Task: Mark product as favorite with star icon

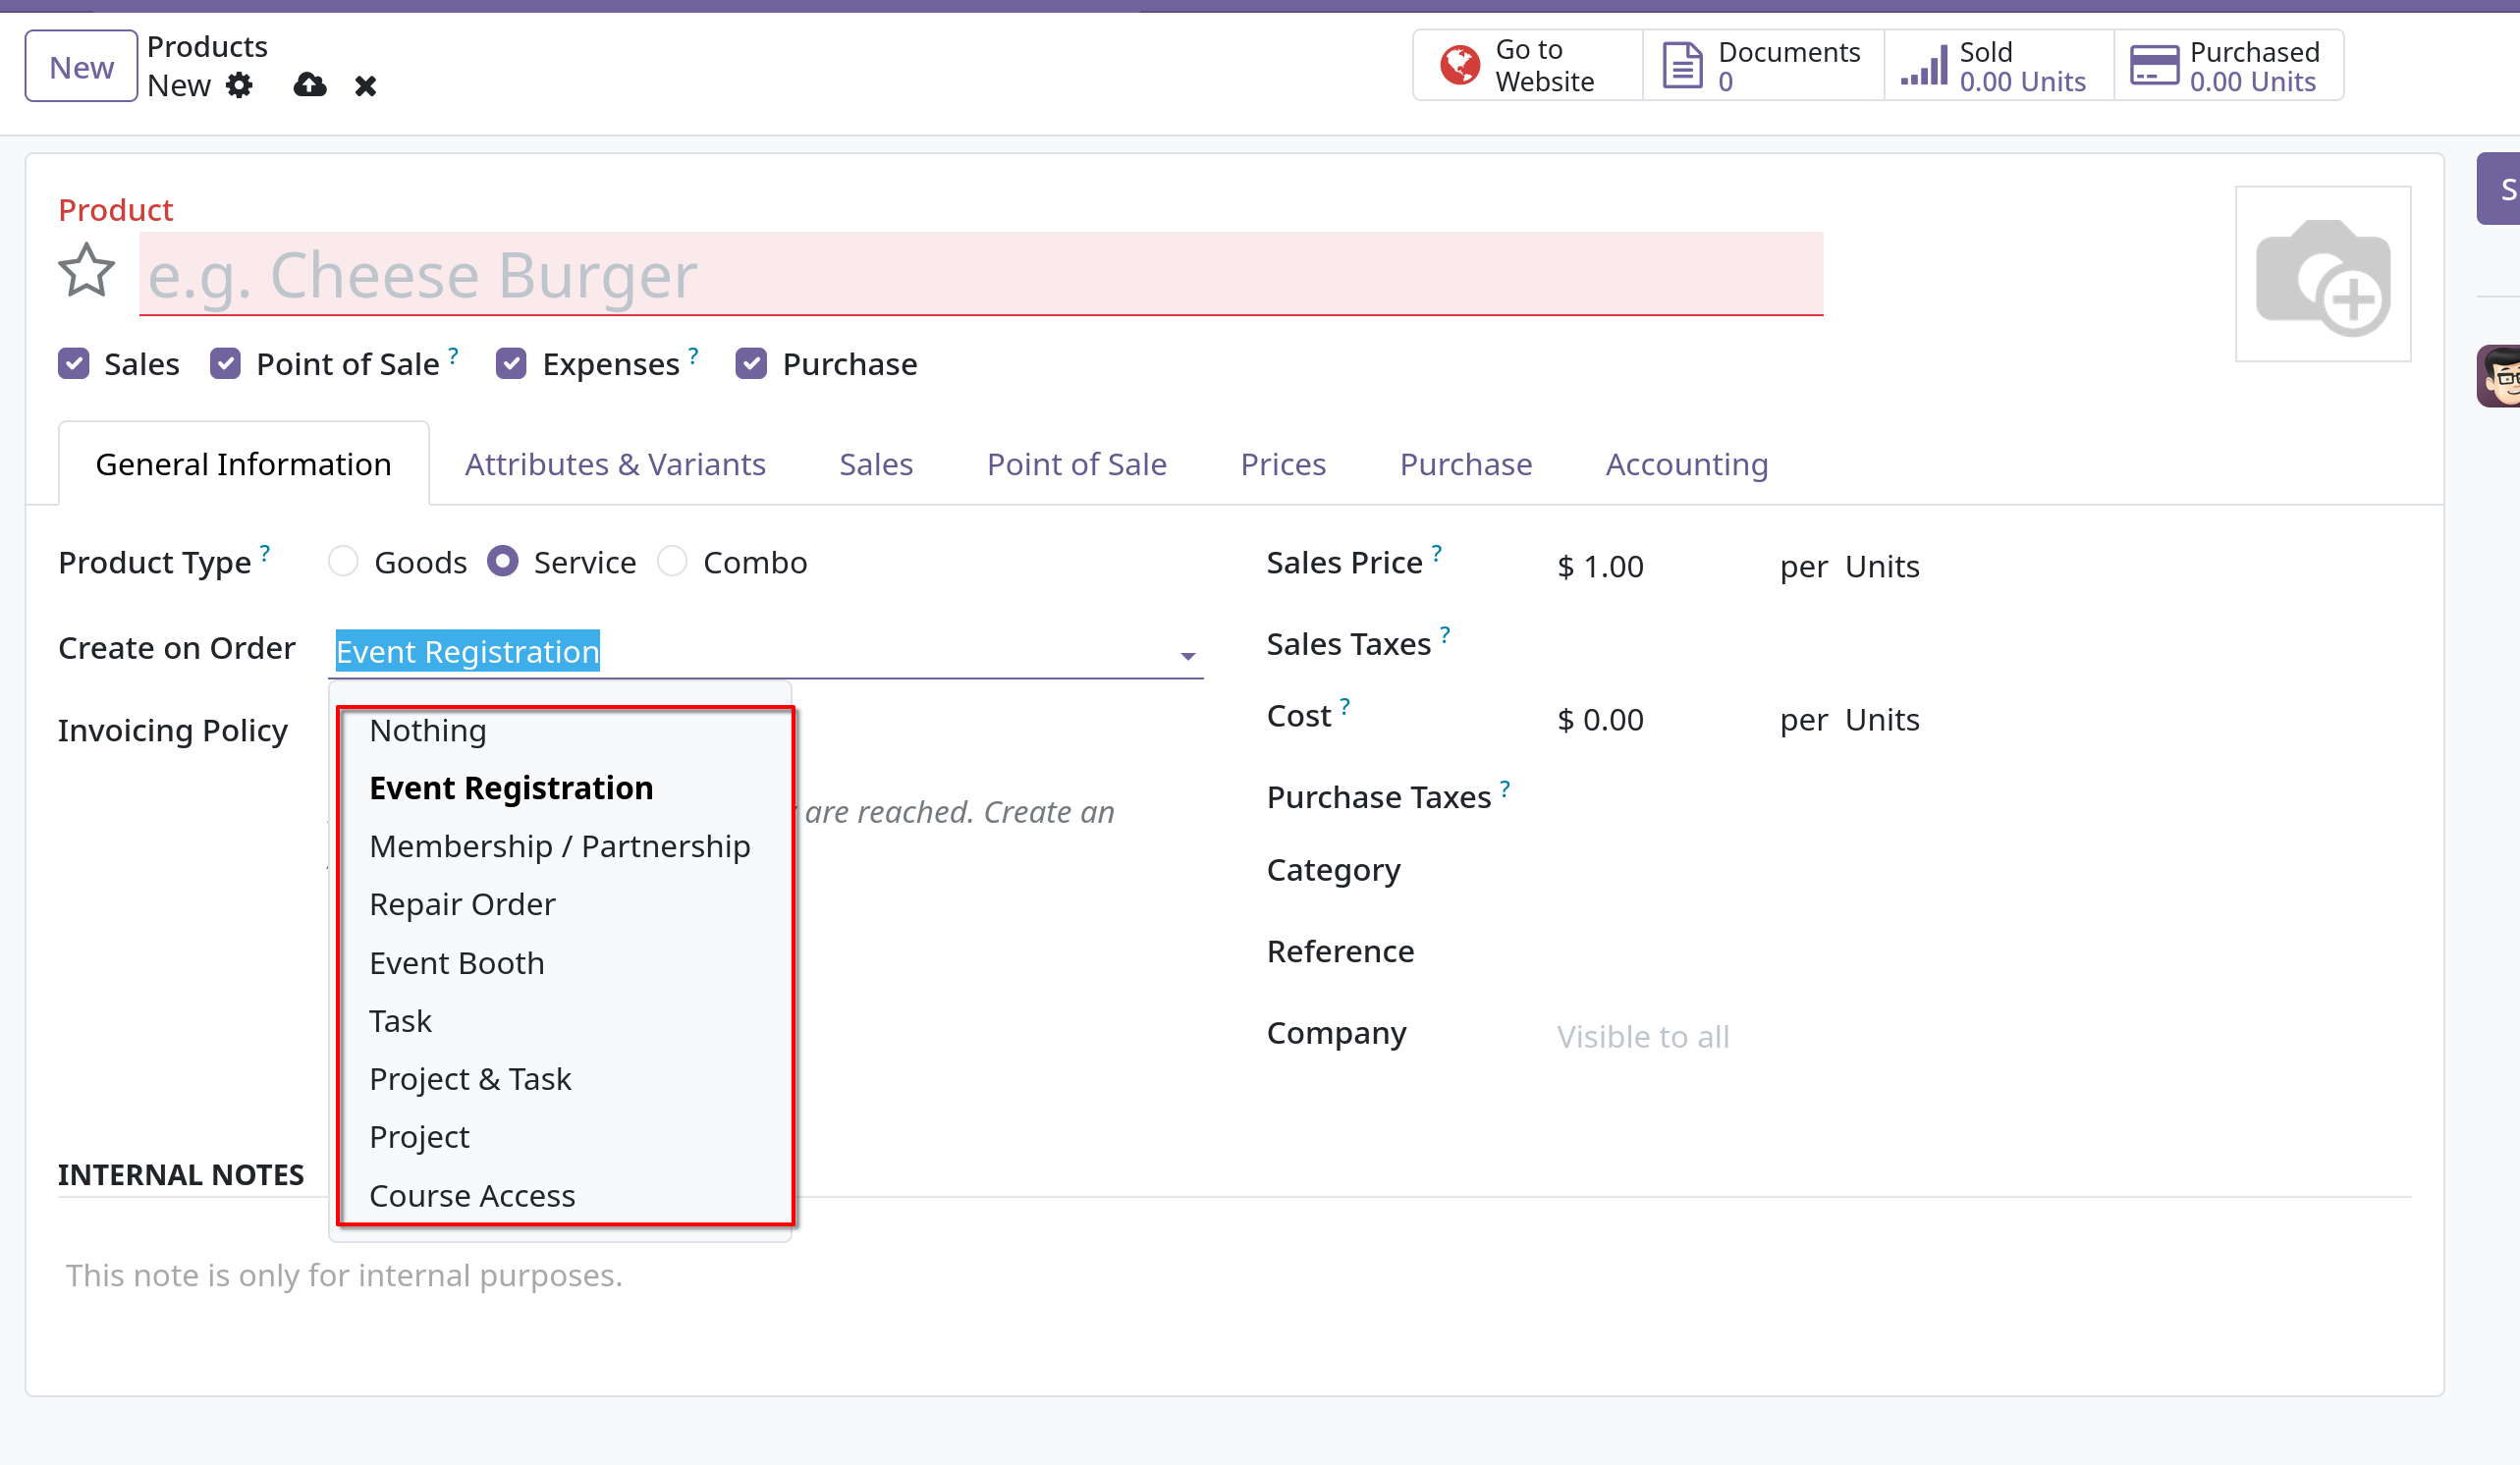Action: tap(87, 272)
